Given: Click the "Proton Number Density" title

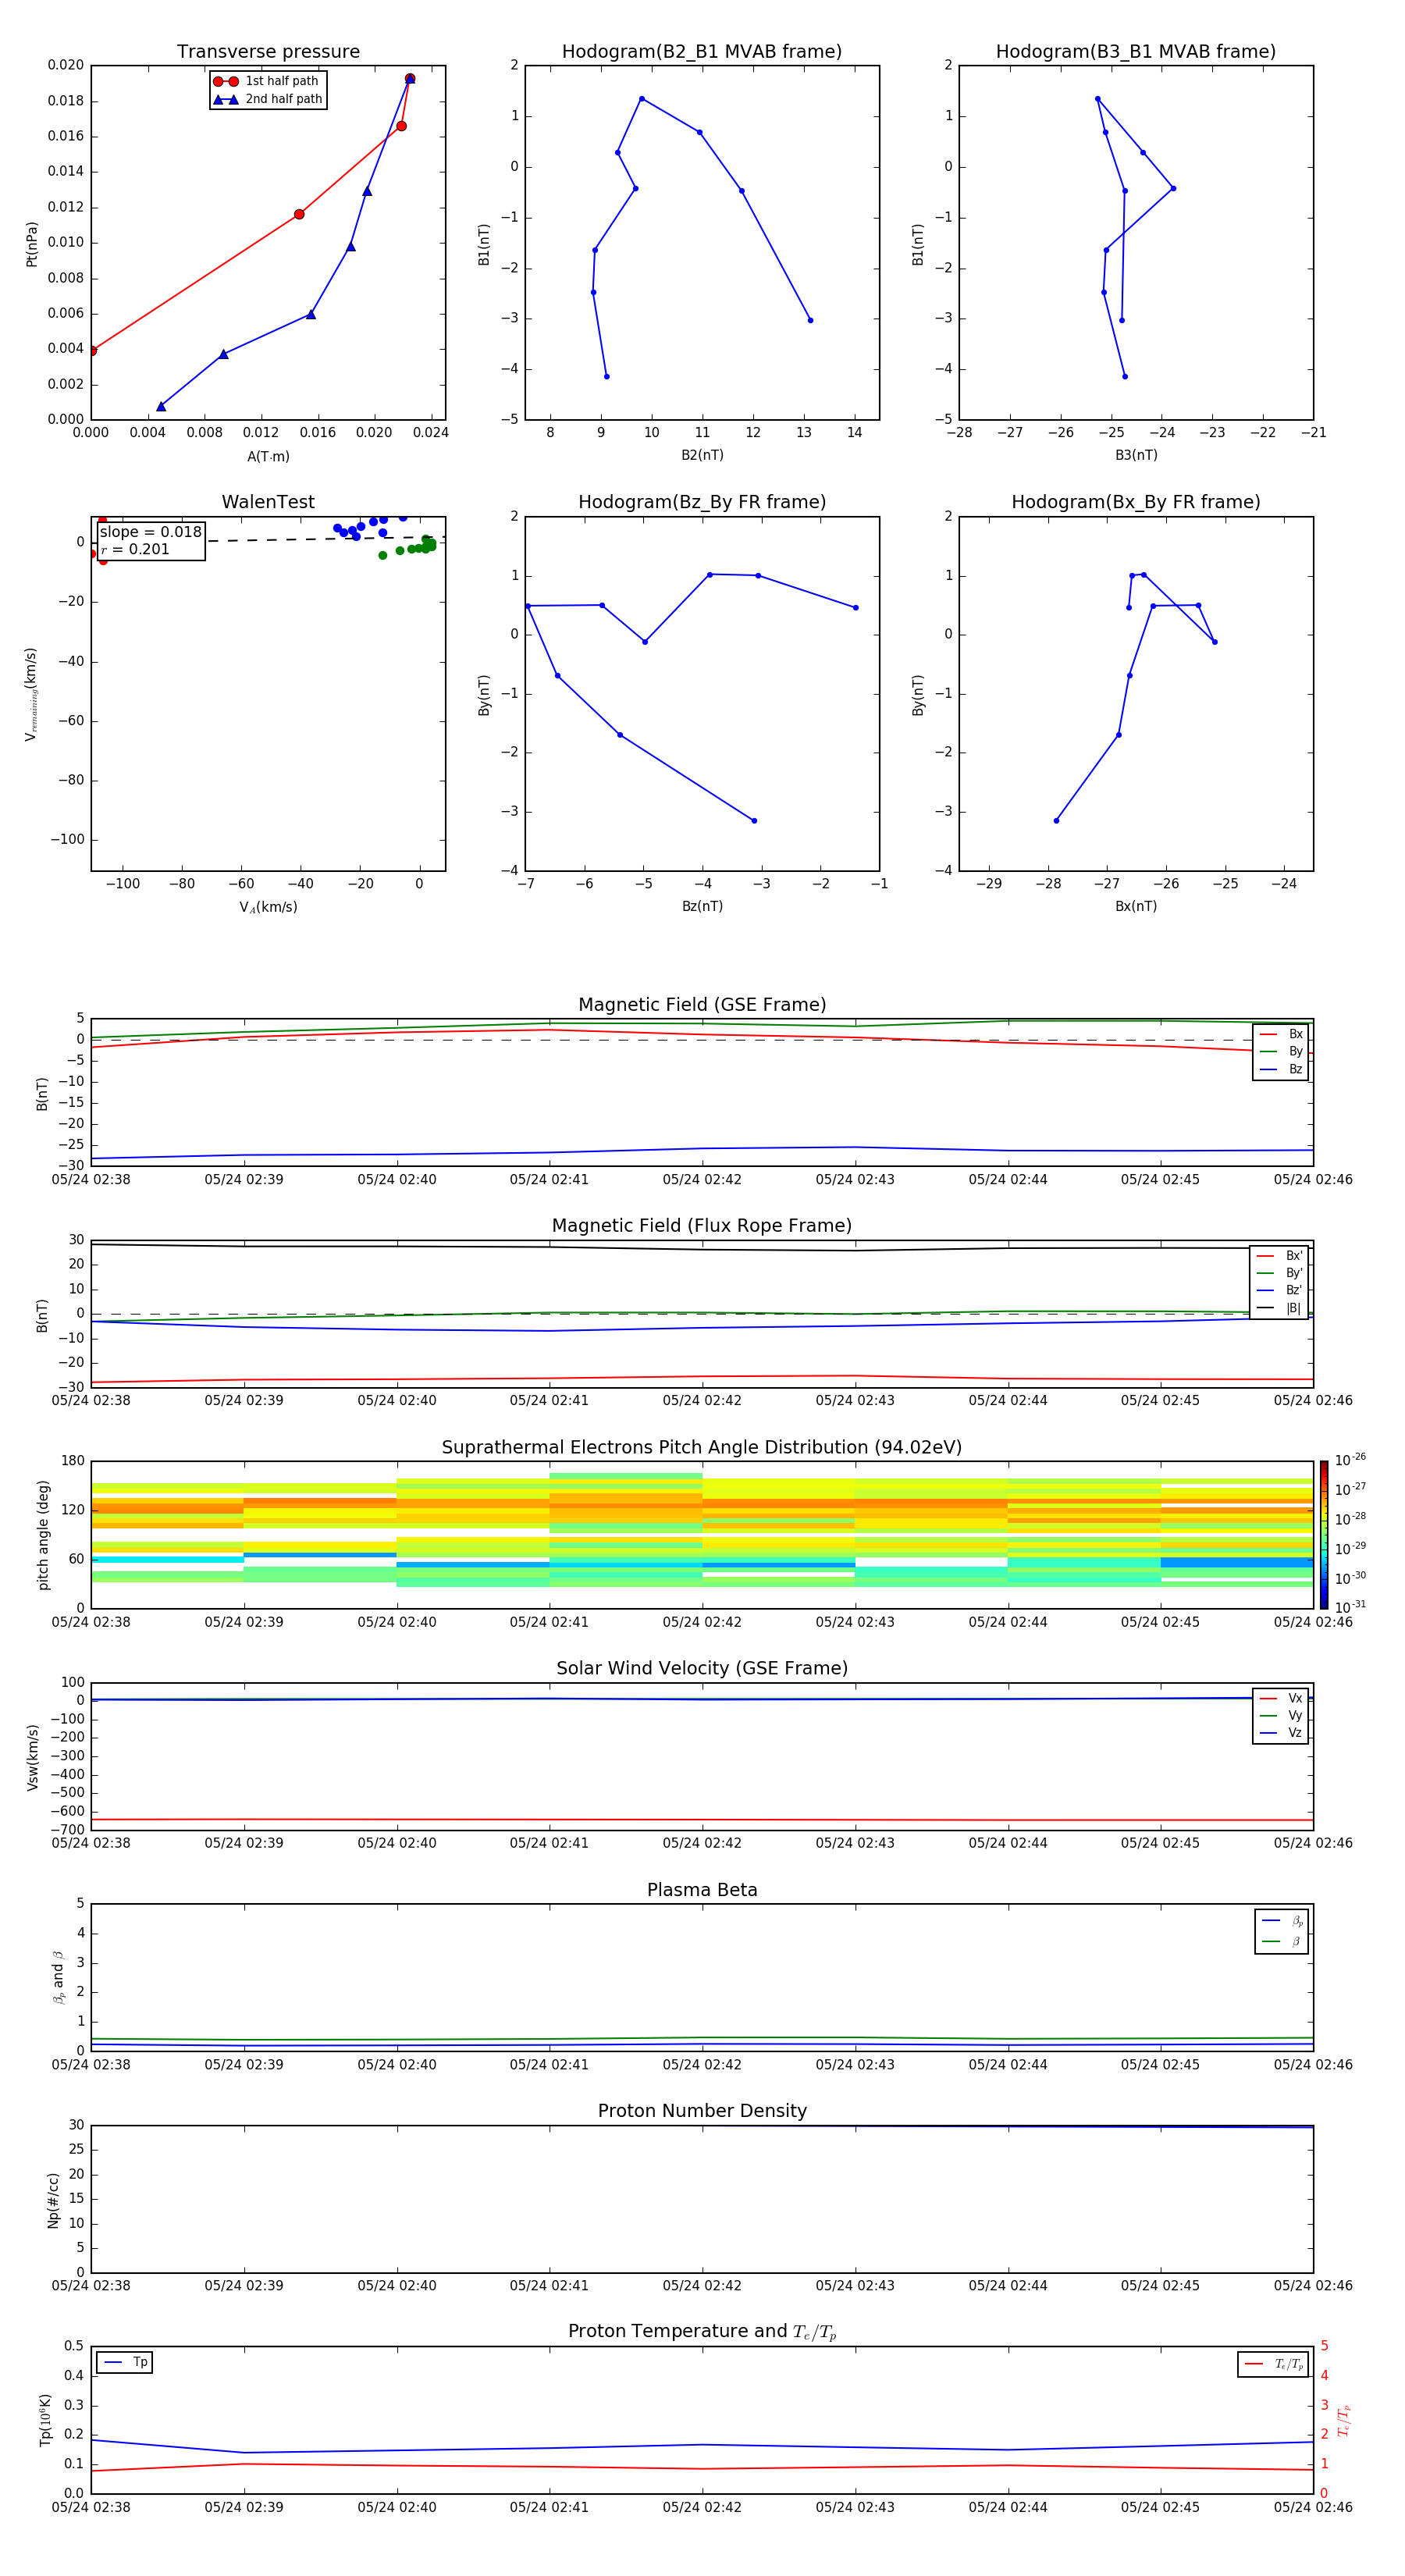Looking at the screenshot, I should 702,2111.
